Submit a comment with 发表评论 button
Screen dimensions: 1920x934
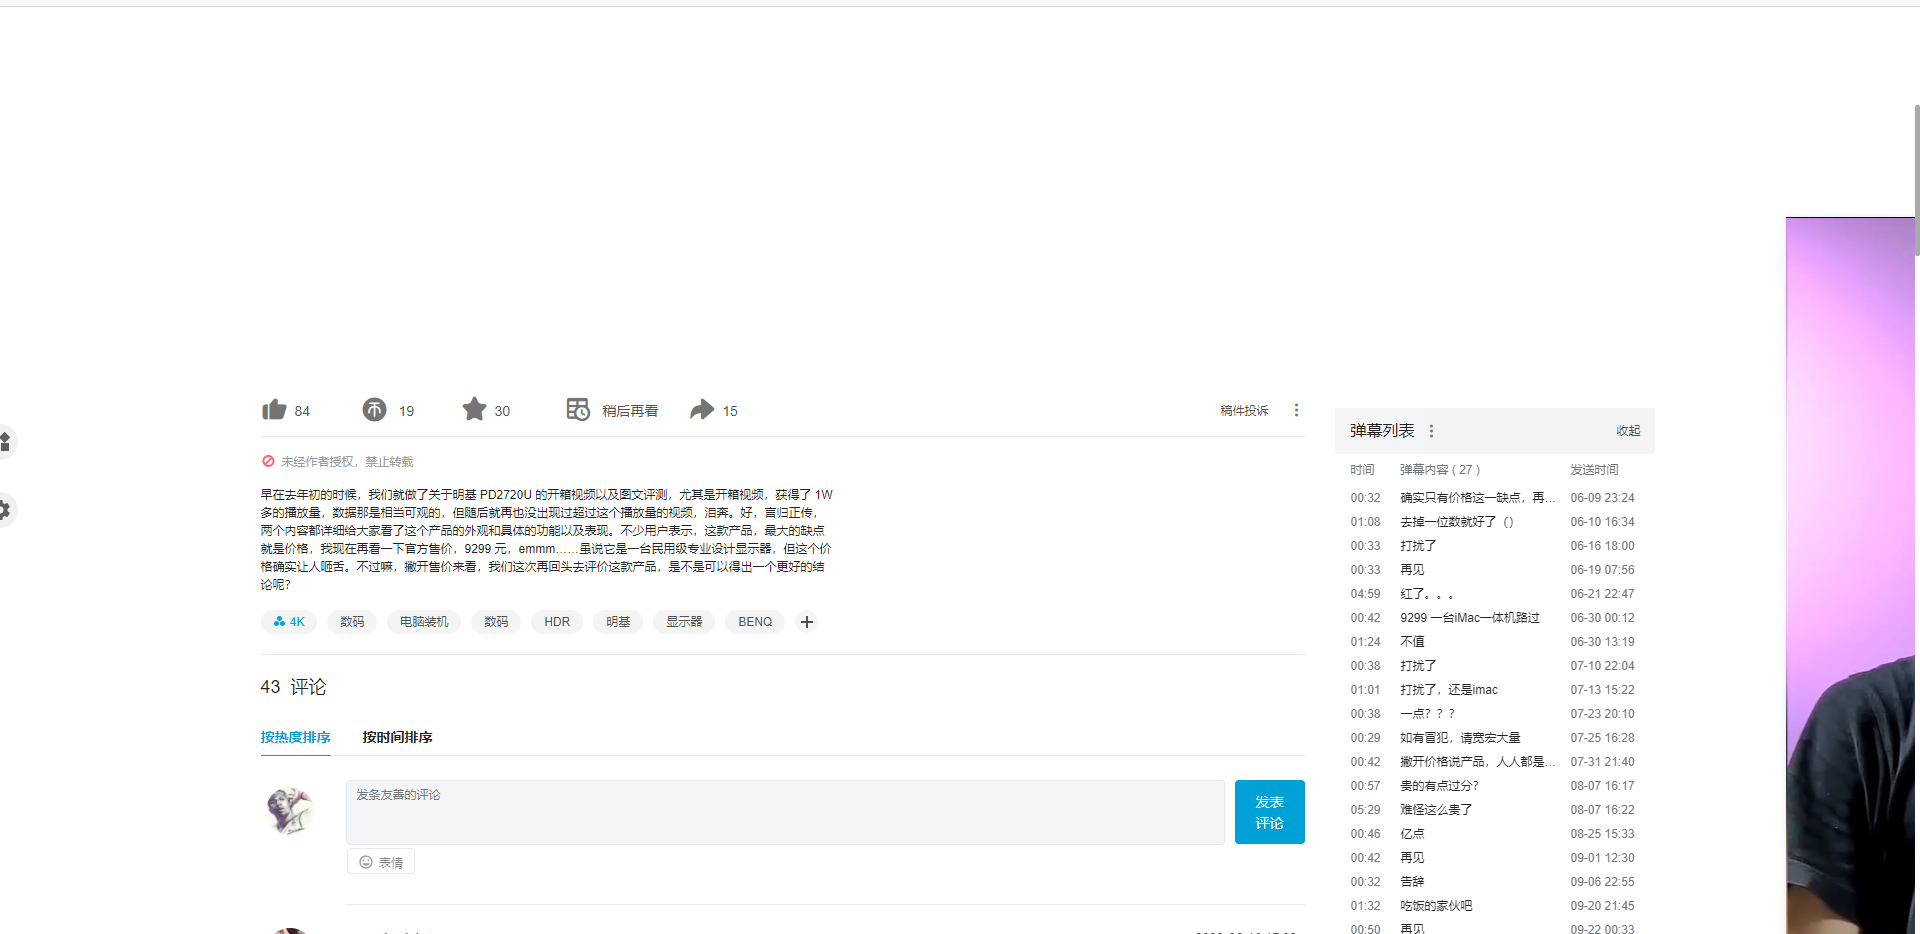pos(1269,811)
